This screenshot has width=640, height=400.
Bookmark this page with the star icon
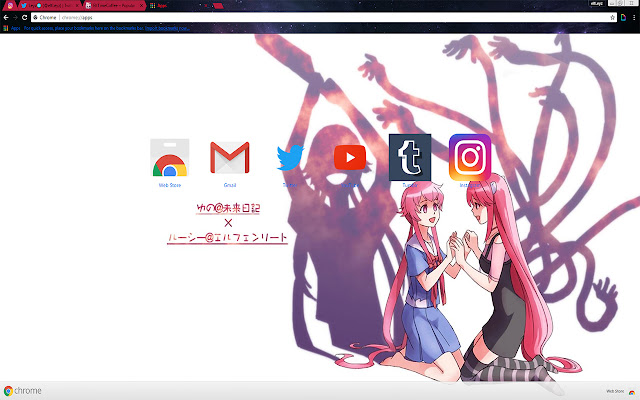pos(612,18)
